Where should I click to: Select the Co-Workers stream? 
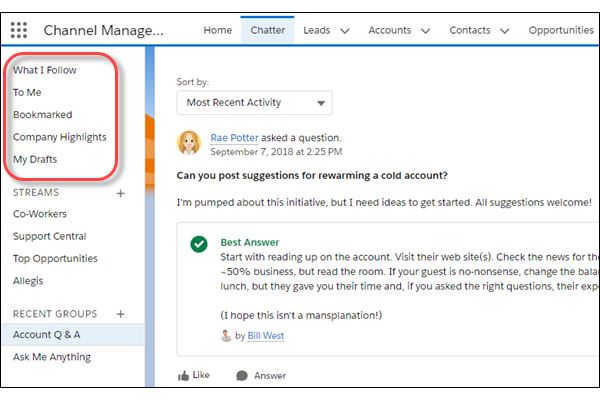(x=40, y=214)
